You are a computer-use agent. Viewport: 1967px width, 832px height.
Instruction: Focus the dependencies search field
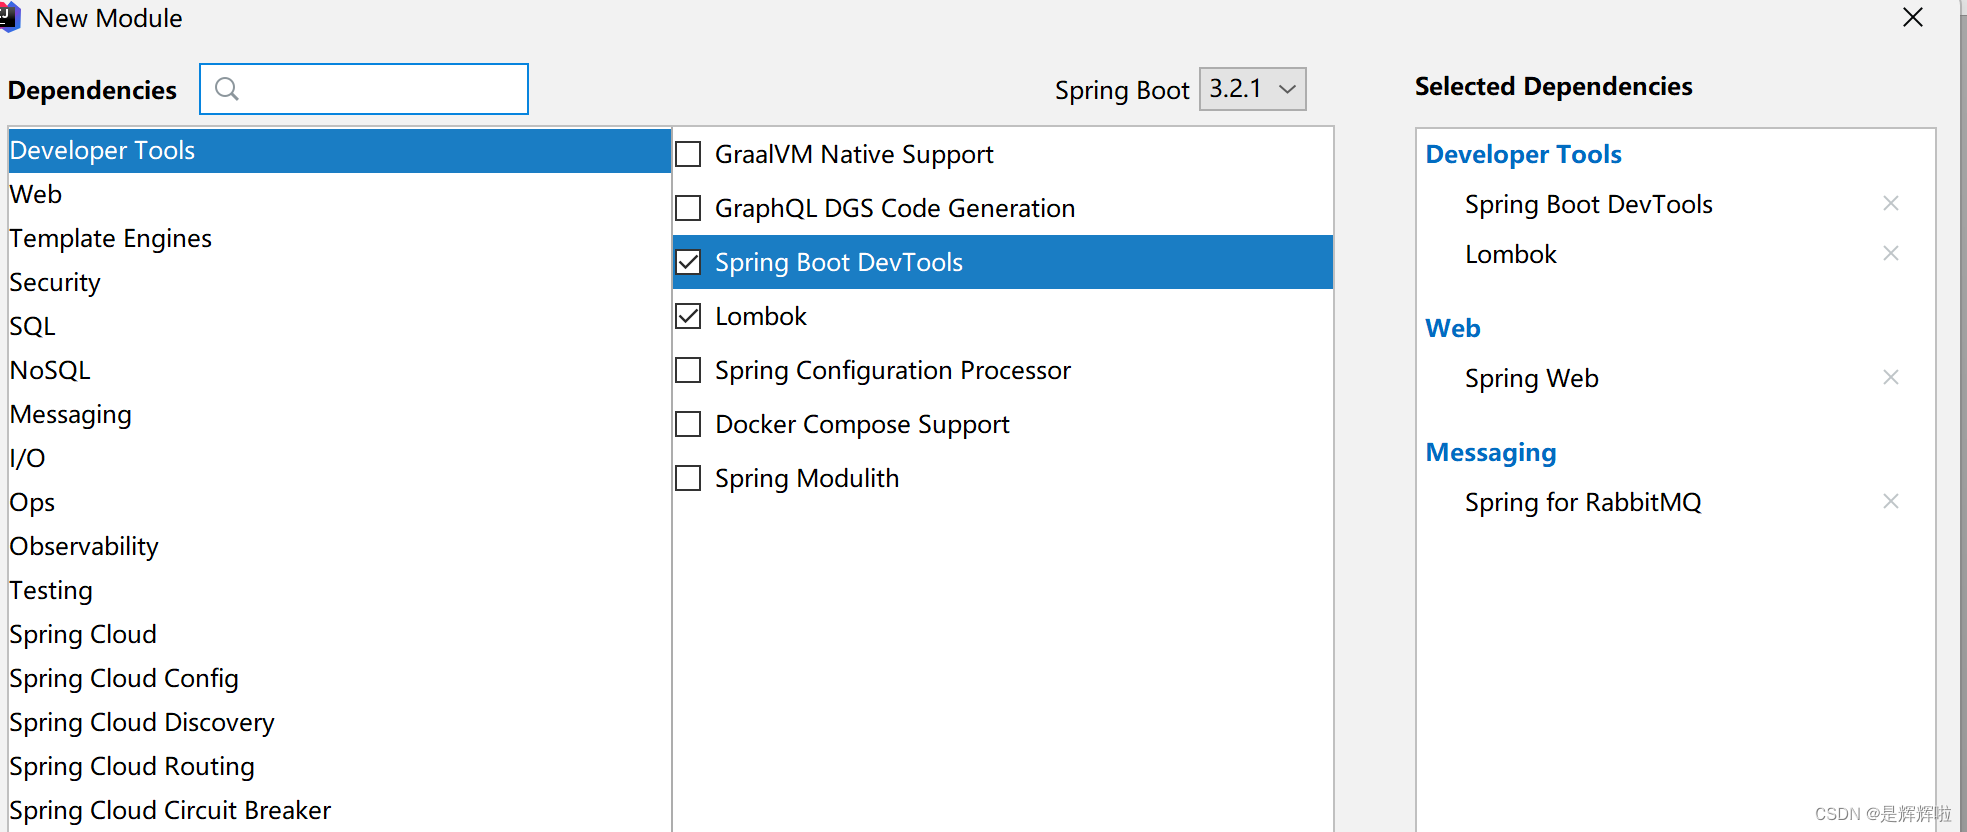(364, 89)
